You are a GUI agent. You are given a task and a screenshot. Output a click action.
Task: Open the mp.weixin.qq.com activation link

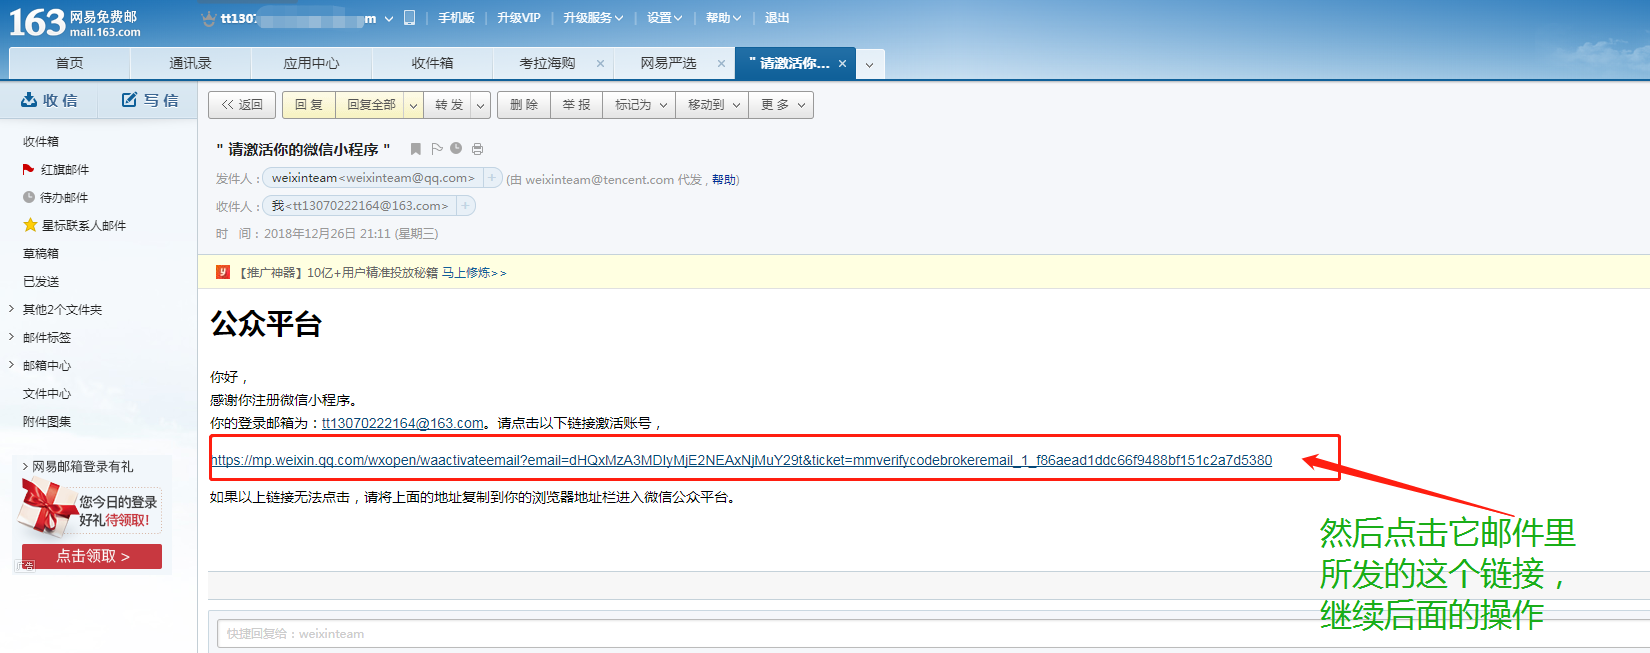point(741,460)
